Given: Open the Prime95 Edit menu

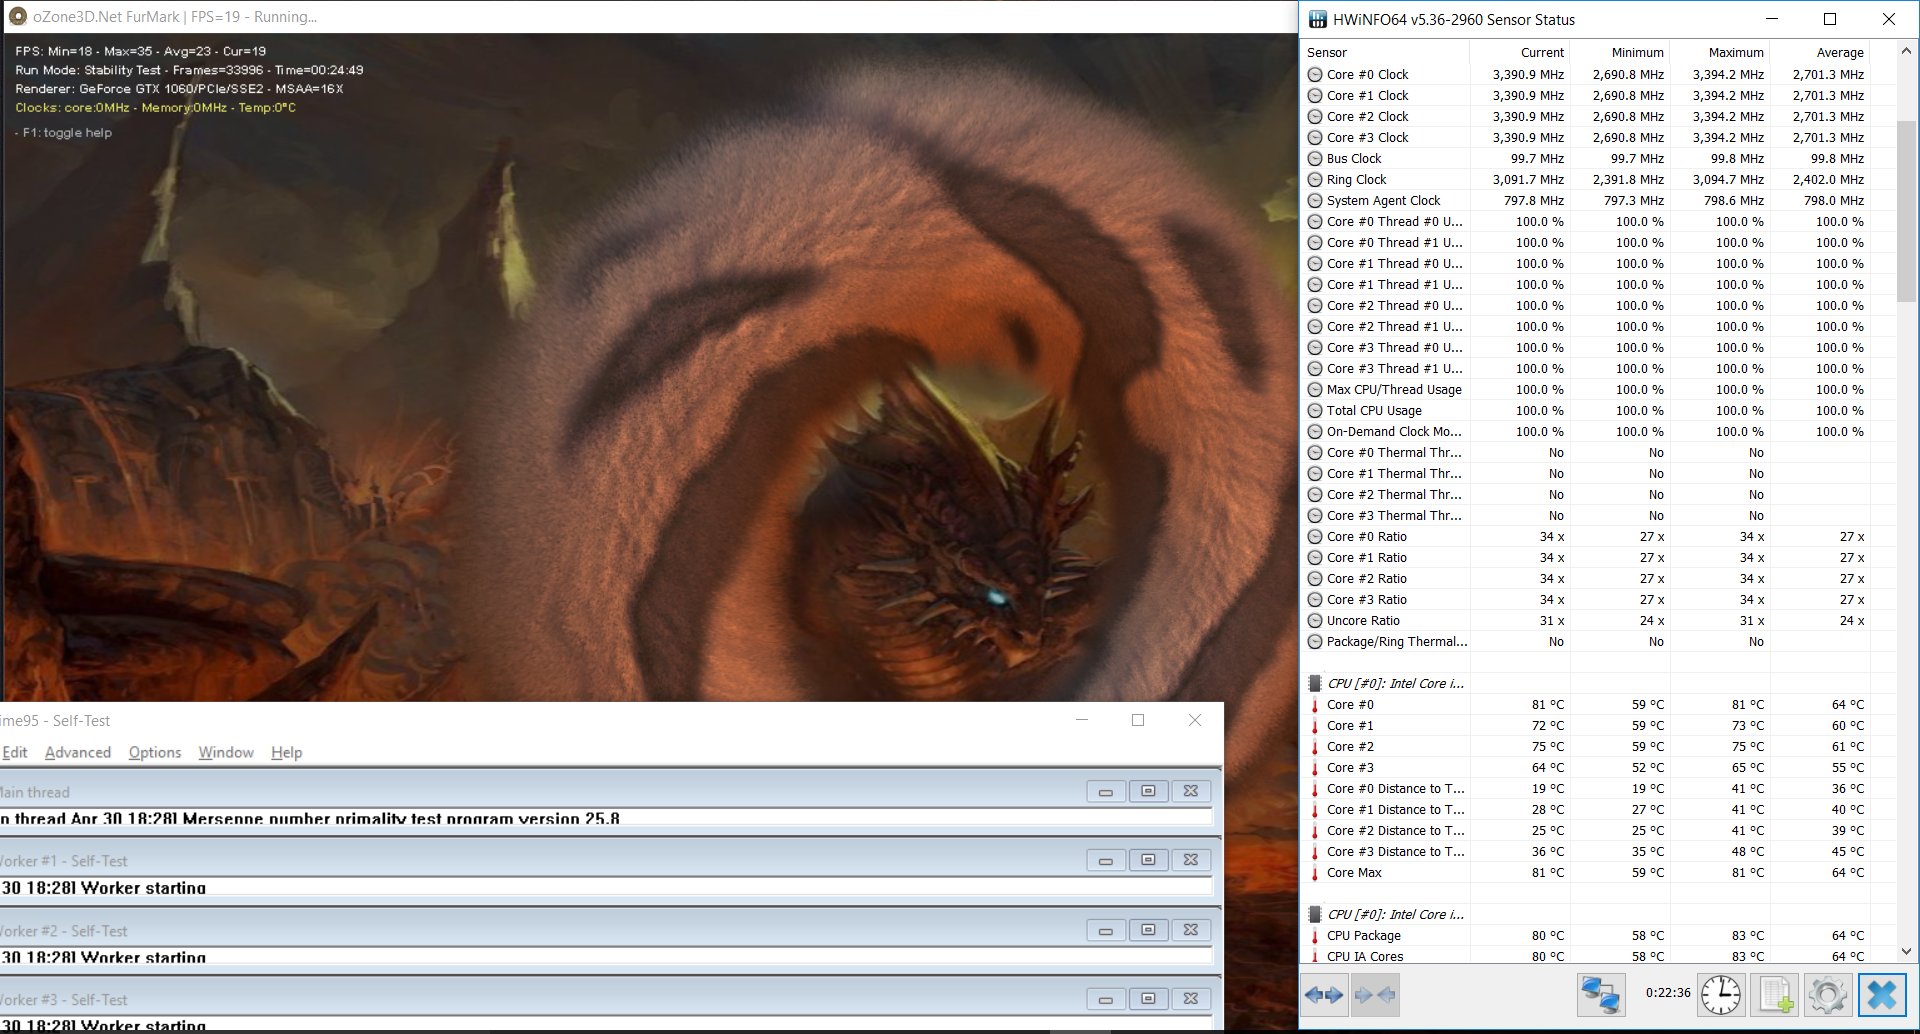Looking at the screenshot, I should coord(15,753).
